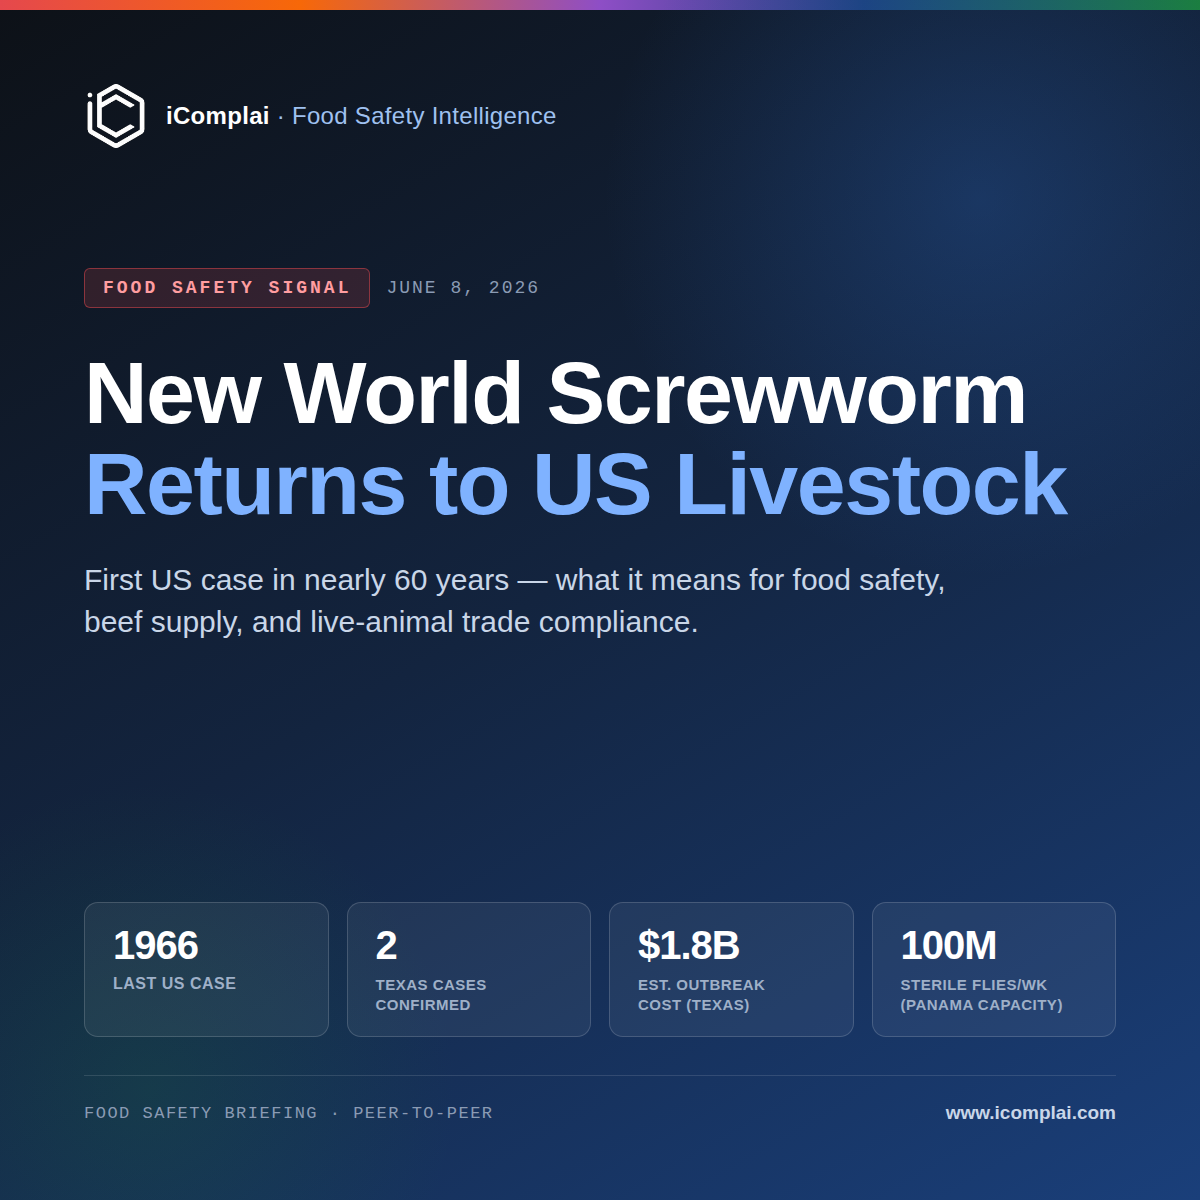1200x1200 pixels.
Task: Click the 1966 stat value
Action: pos(156,945)
